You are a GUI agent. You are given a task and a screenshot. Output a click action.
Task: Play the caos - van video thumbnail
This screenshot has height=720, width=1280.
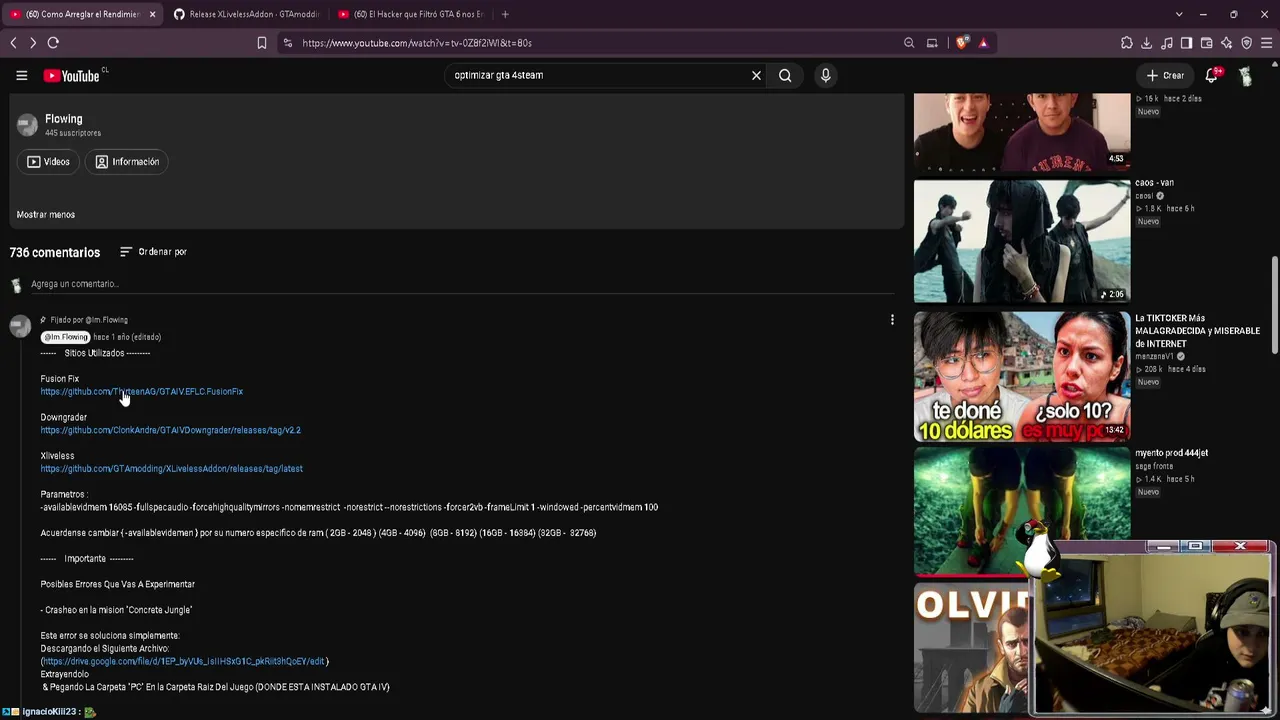pyautogui.click(x=1022, y=241)
